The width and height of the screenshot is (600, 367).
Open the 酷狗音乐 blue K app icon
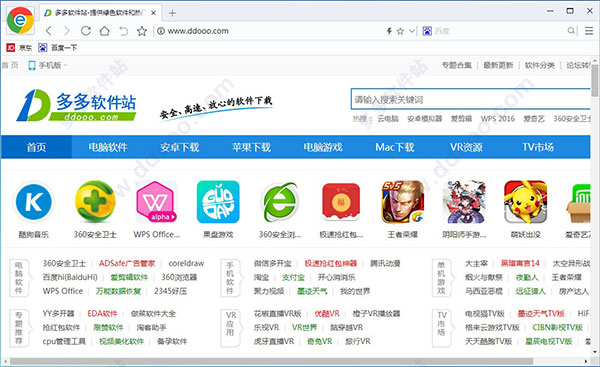[34, 202]
